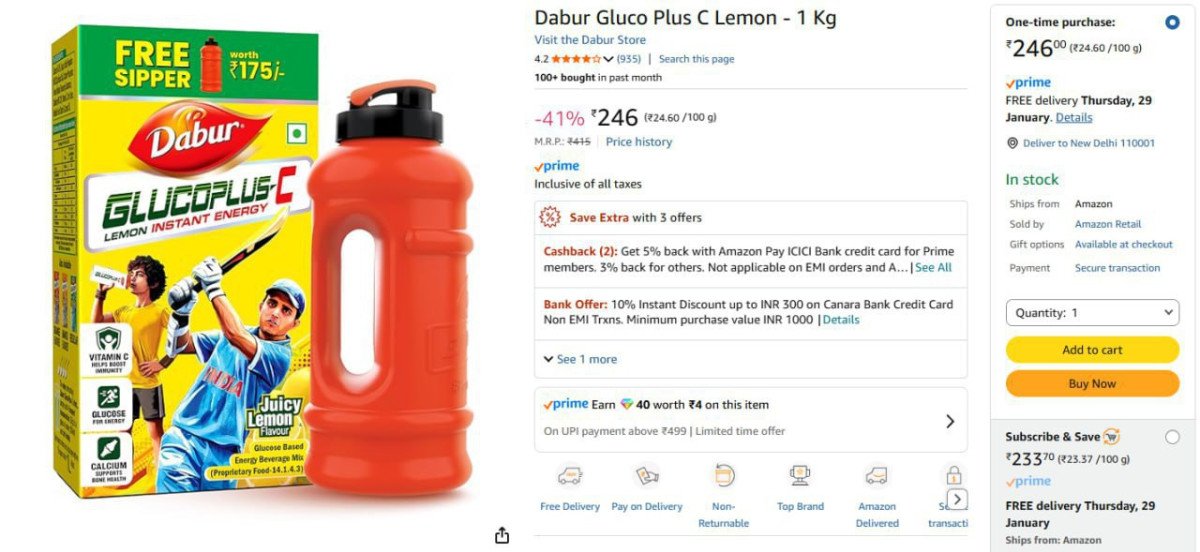Select the One-time purchase radio button

pyautogui.click(x=1172, y=22)
